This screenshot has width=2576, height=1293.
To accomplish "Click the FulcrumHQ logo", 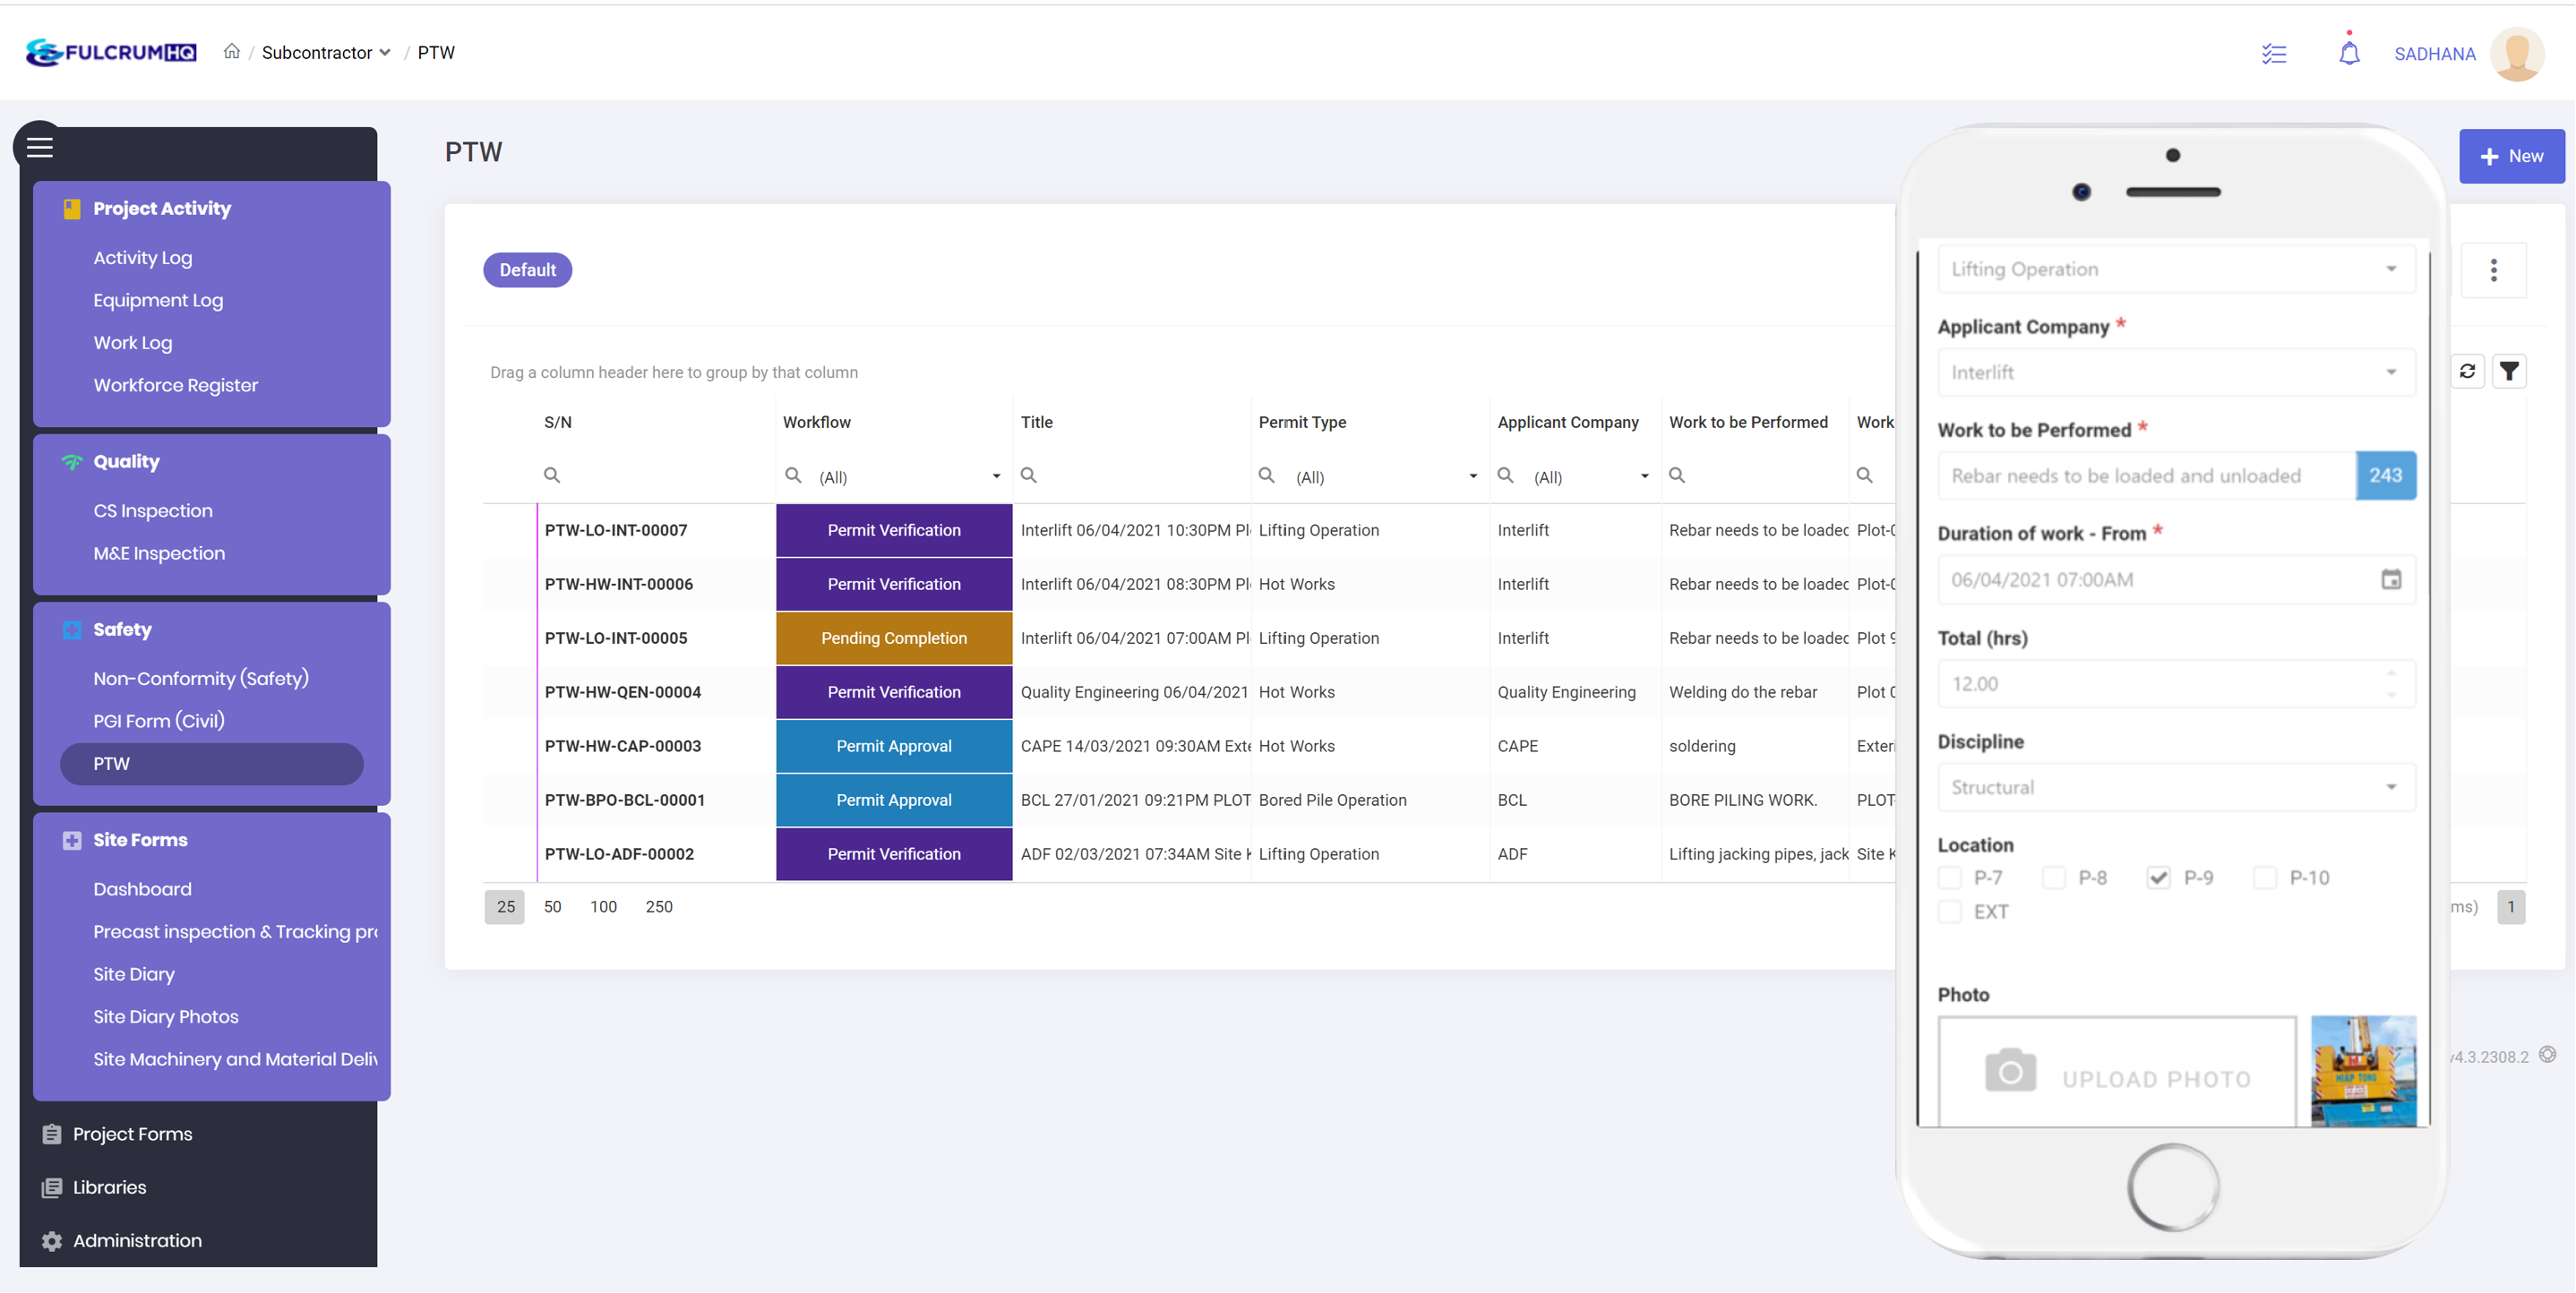I will 111,52.
